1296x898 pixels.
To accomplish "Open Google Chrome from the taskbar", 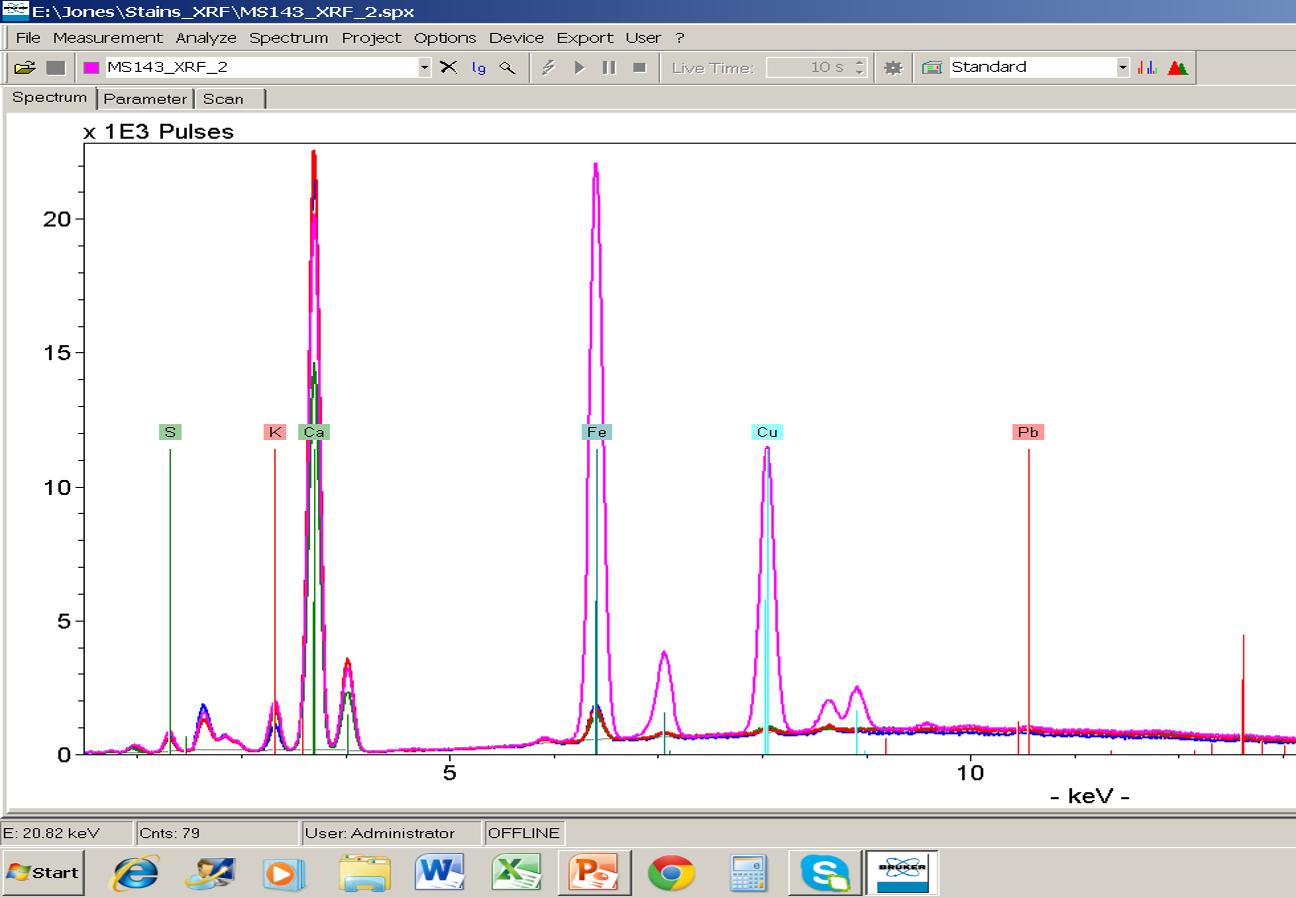I will click(x=671, y=873).
